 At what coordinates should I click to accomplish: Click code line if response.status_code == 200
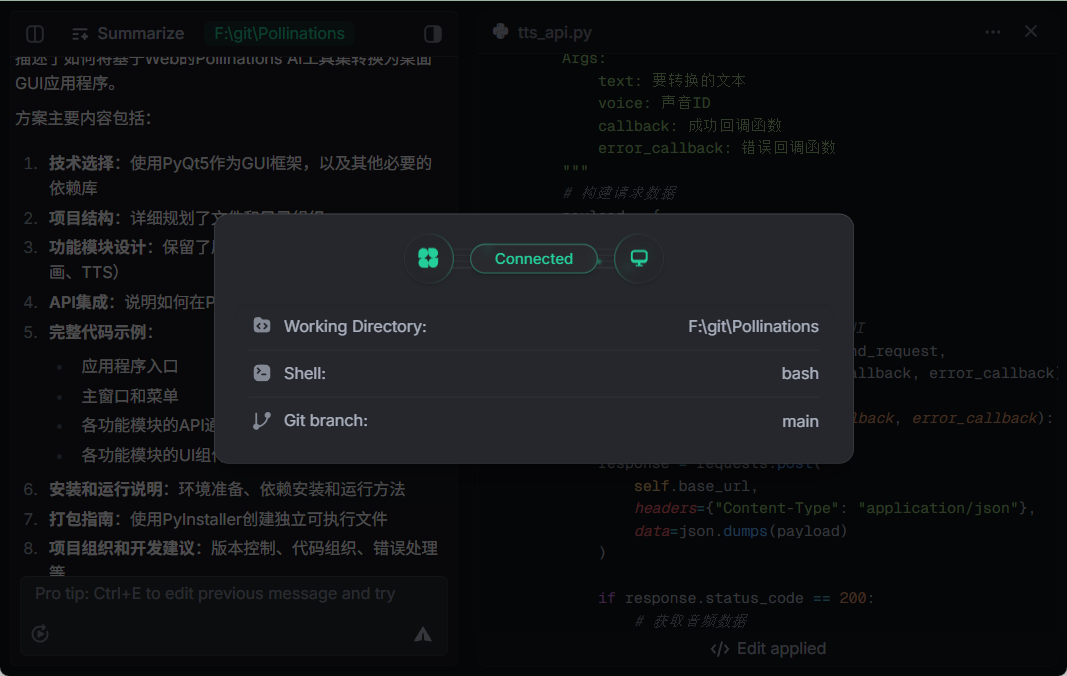(x=736, y=598)
